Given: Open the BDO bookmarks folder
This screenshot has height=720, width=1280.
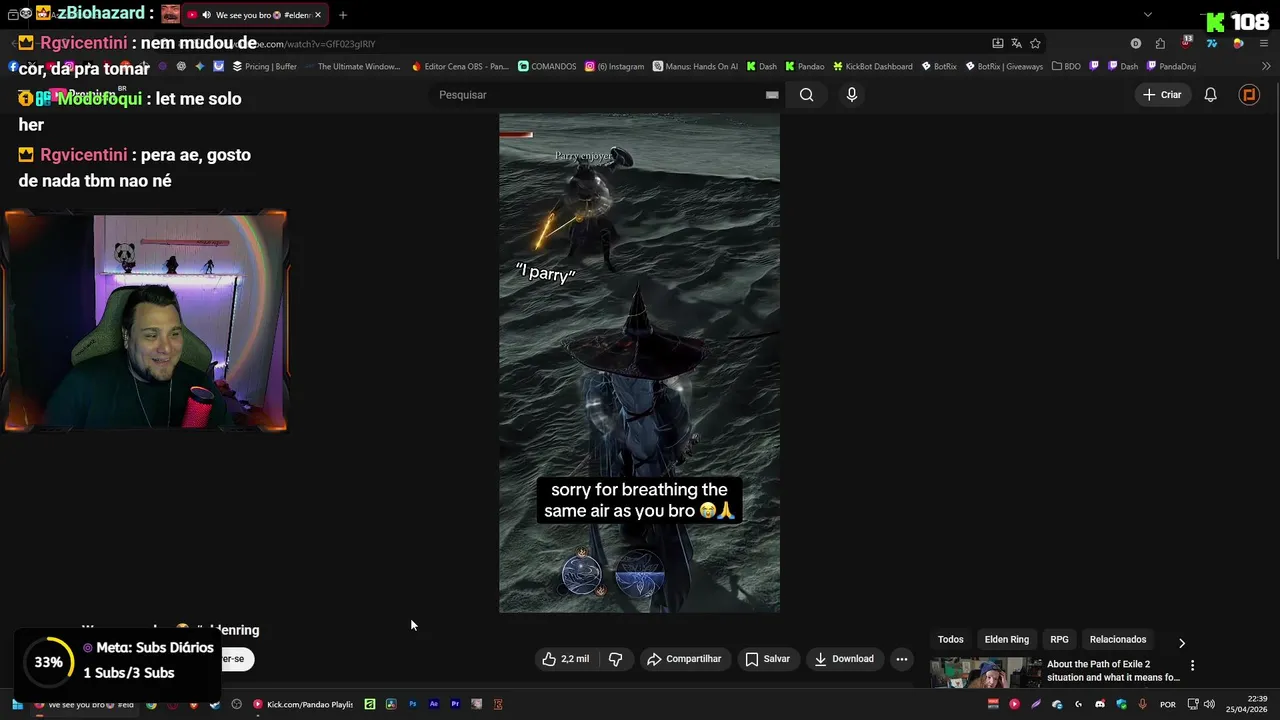Looking at the screenshot, I should (1066, 67).
